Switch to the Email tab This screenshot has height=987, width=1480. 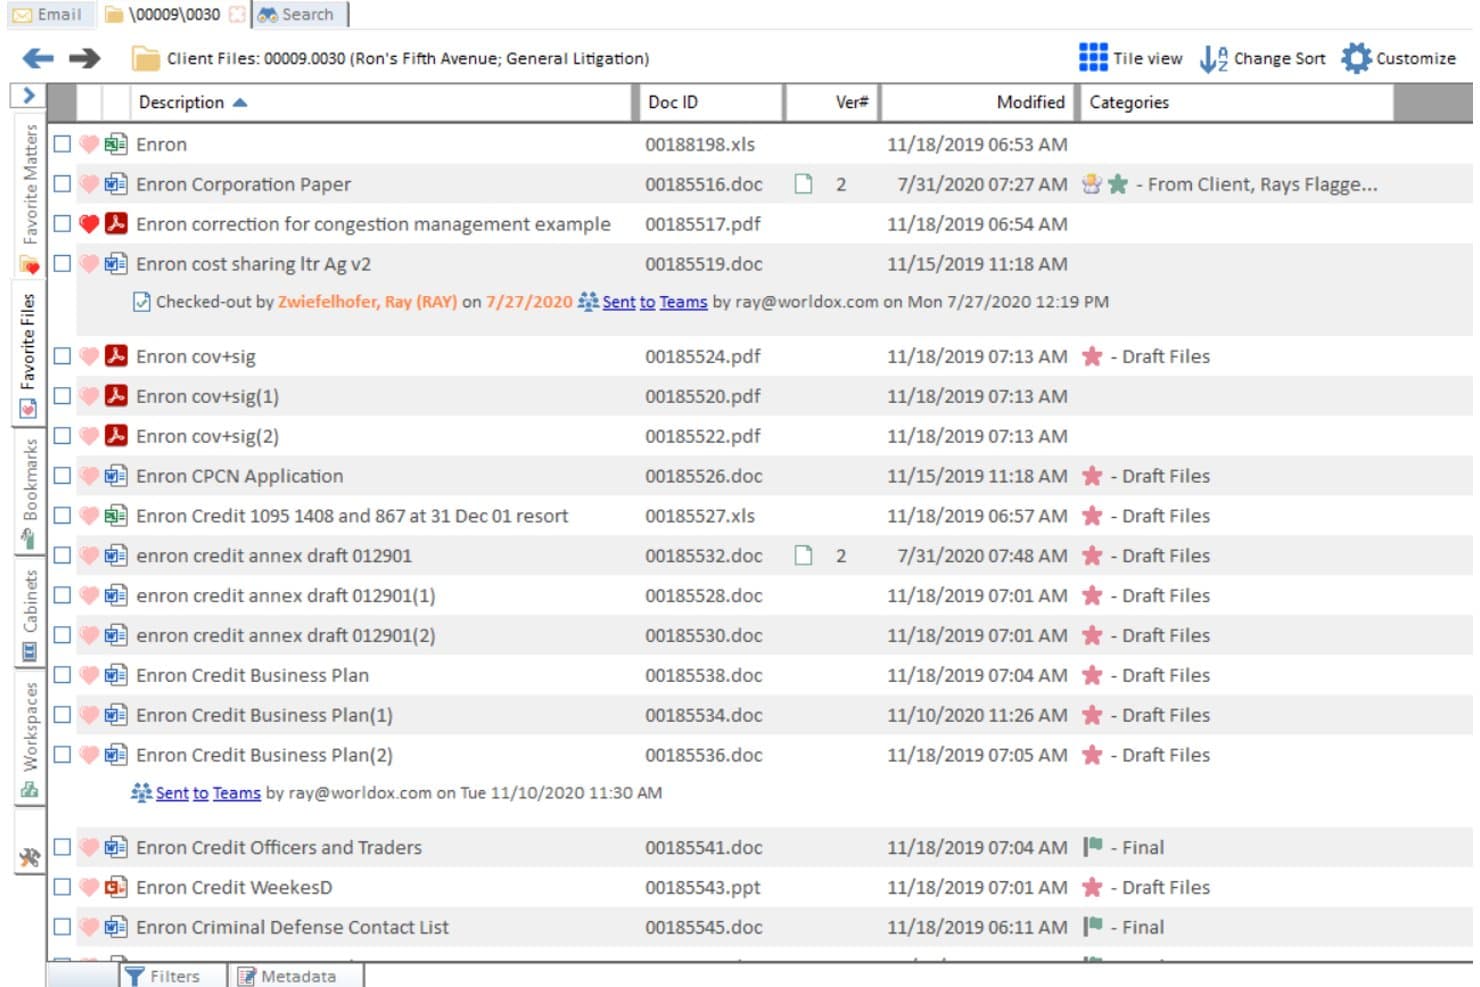[x=48, y=14]
